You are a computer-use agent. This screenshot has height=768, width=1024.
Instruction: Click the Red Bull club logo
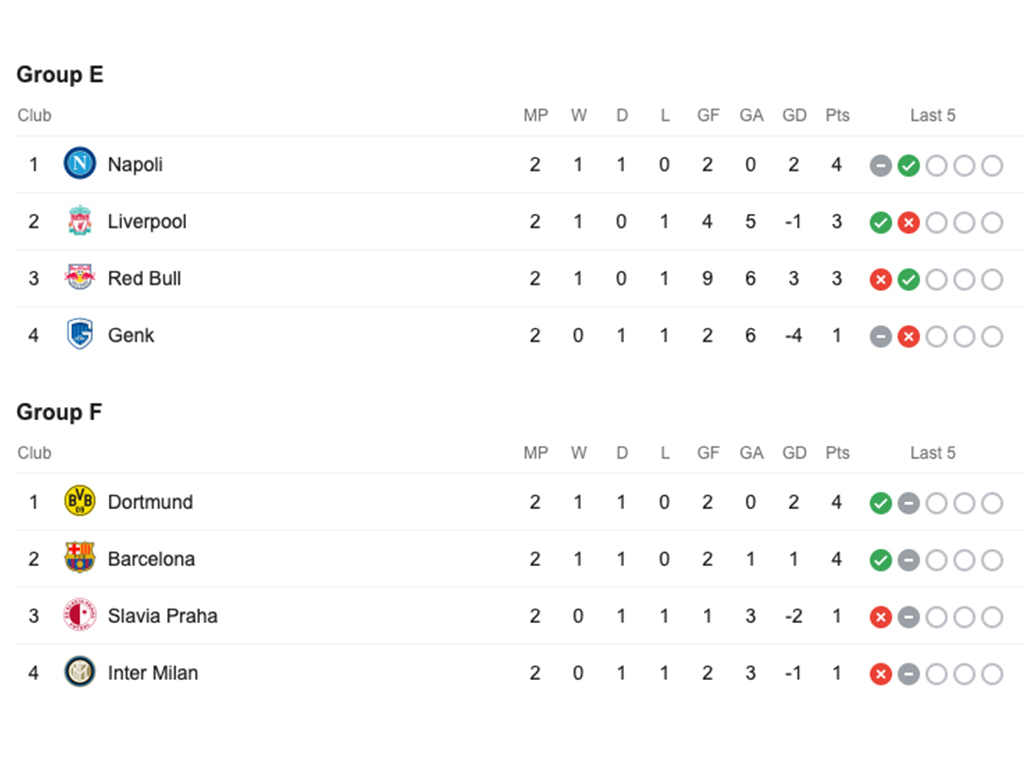tap(80, 278)
